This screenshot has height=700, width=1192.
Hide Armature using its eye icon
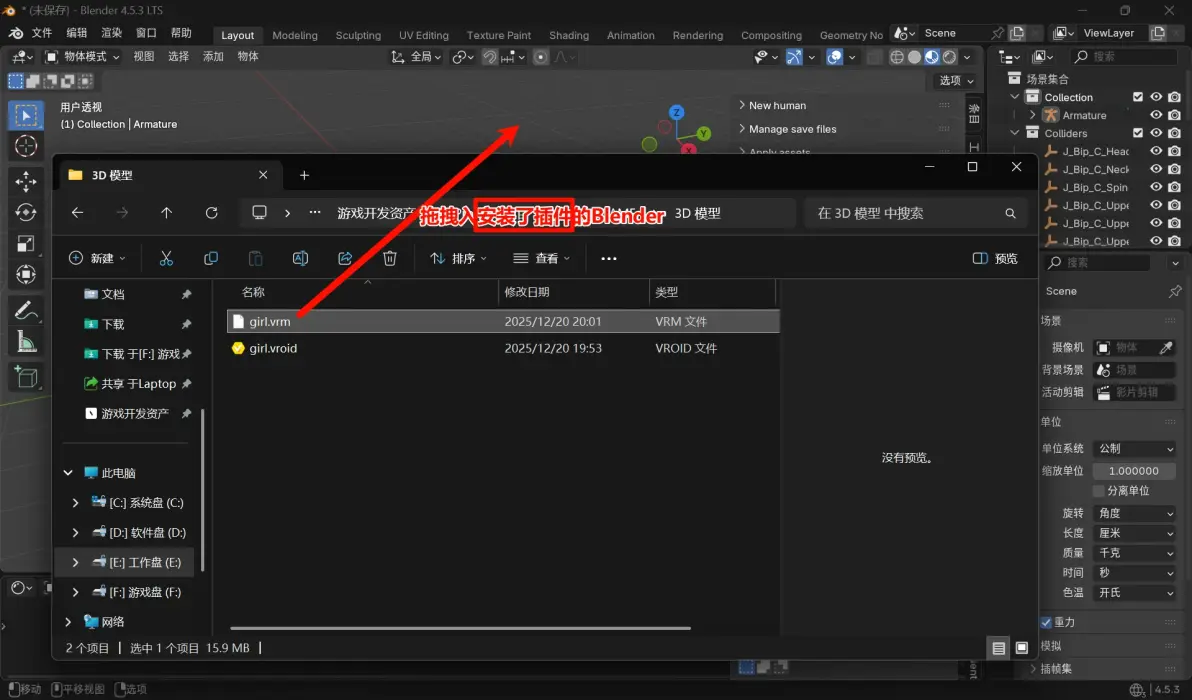(x=1156, y=115)
